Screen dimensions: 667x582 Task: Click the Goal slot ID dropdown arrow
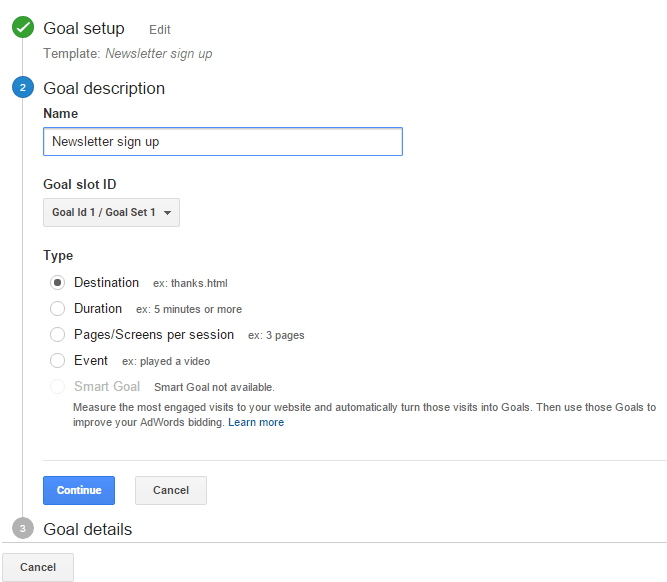(168, 212)
